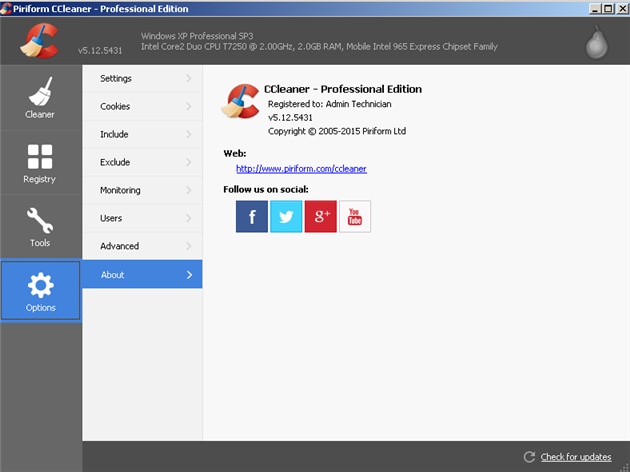
Task: Open the Advanced options page
Action: (119, 246)
